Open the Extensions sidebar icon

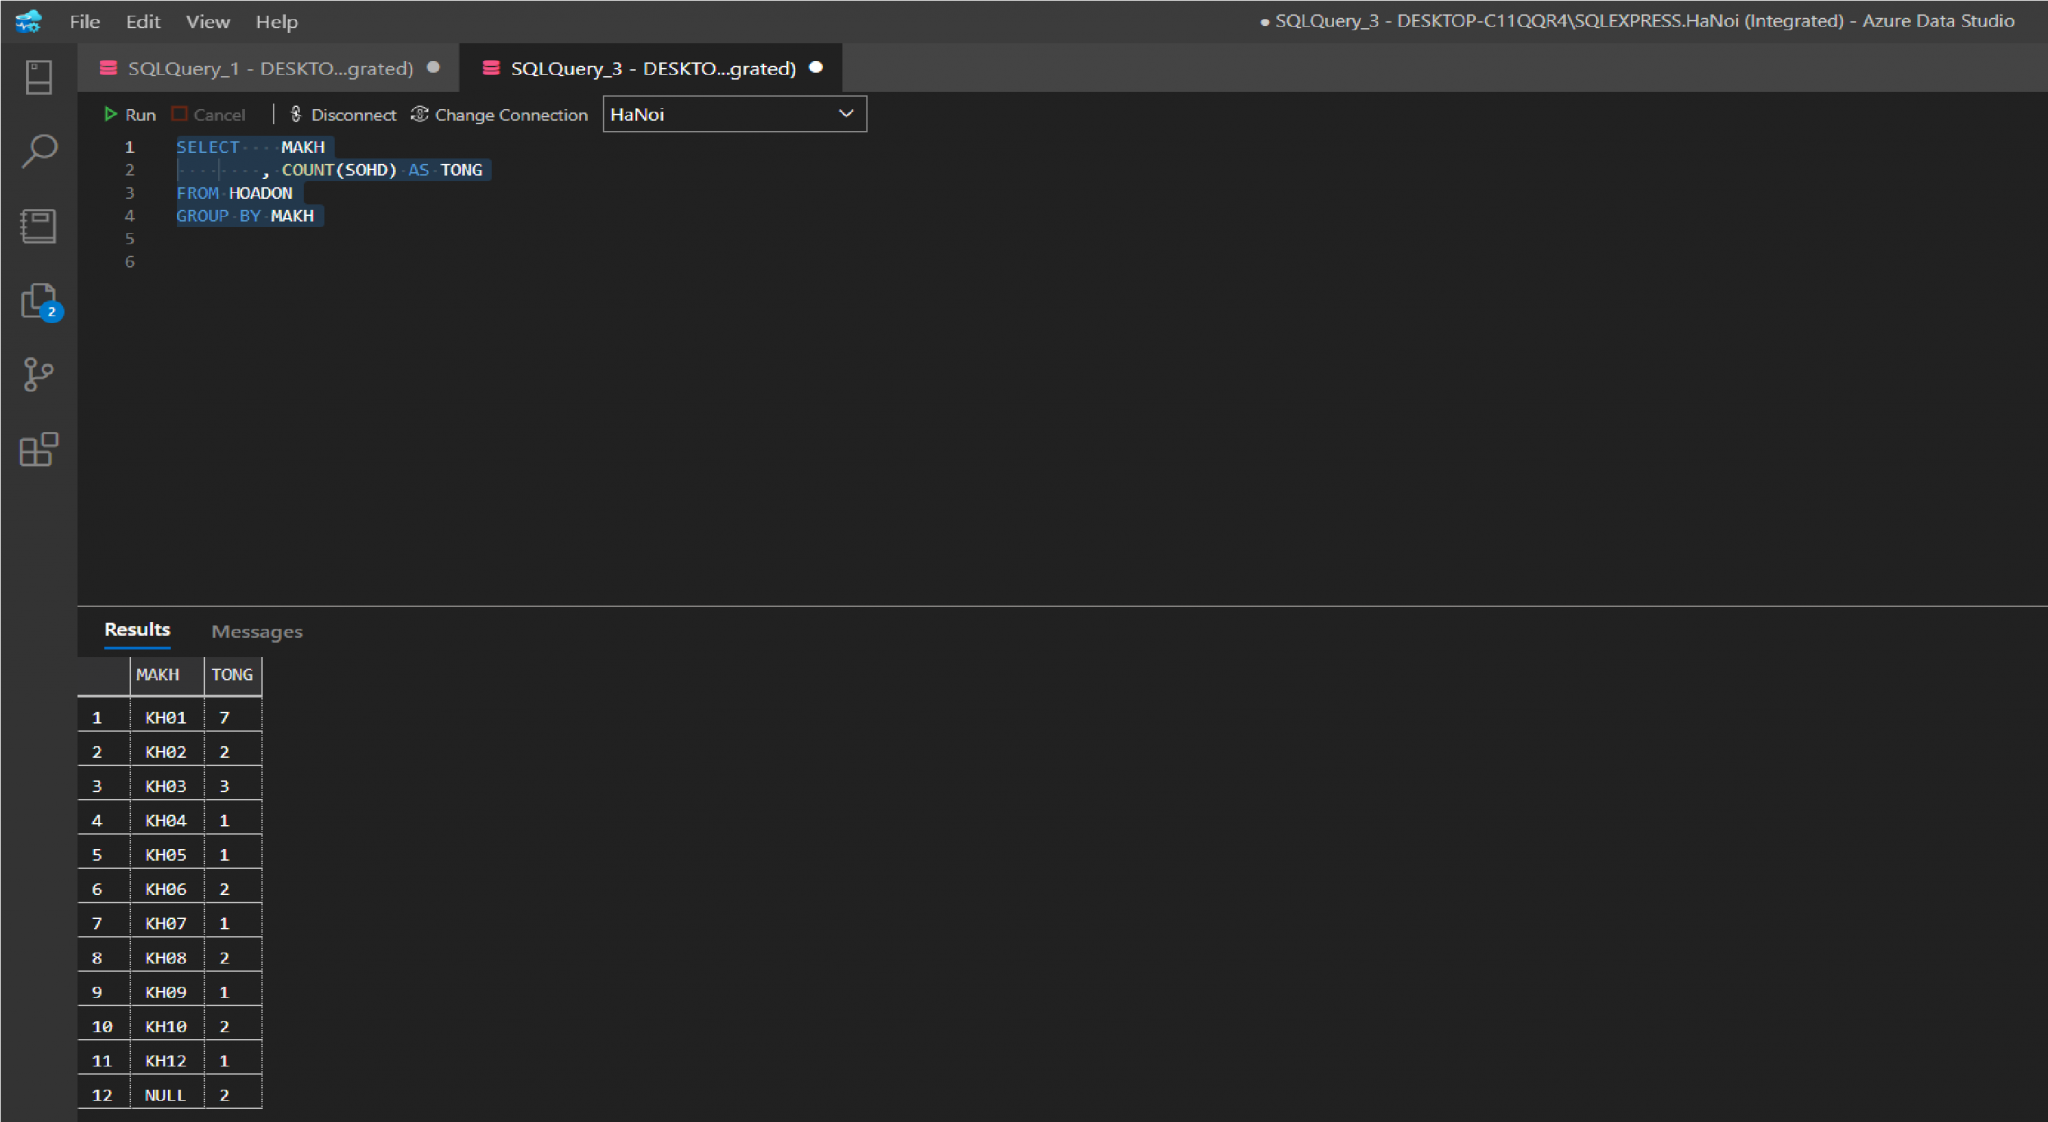[x=39, y=450]
